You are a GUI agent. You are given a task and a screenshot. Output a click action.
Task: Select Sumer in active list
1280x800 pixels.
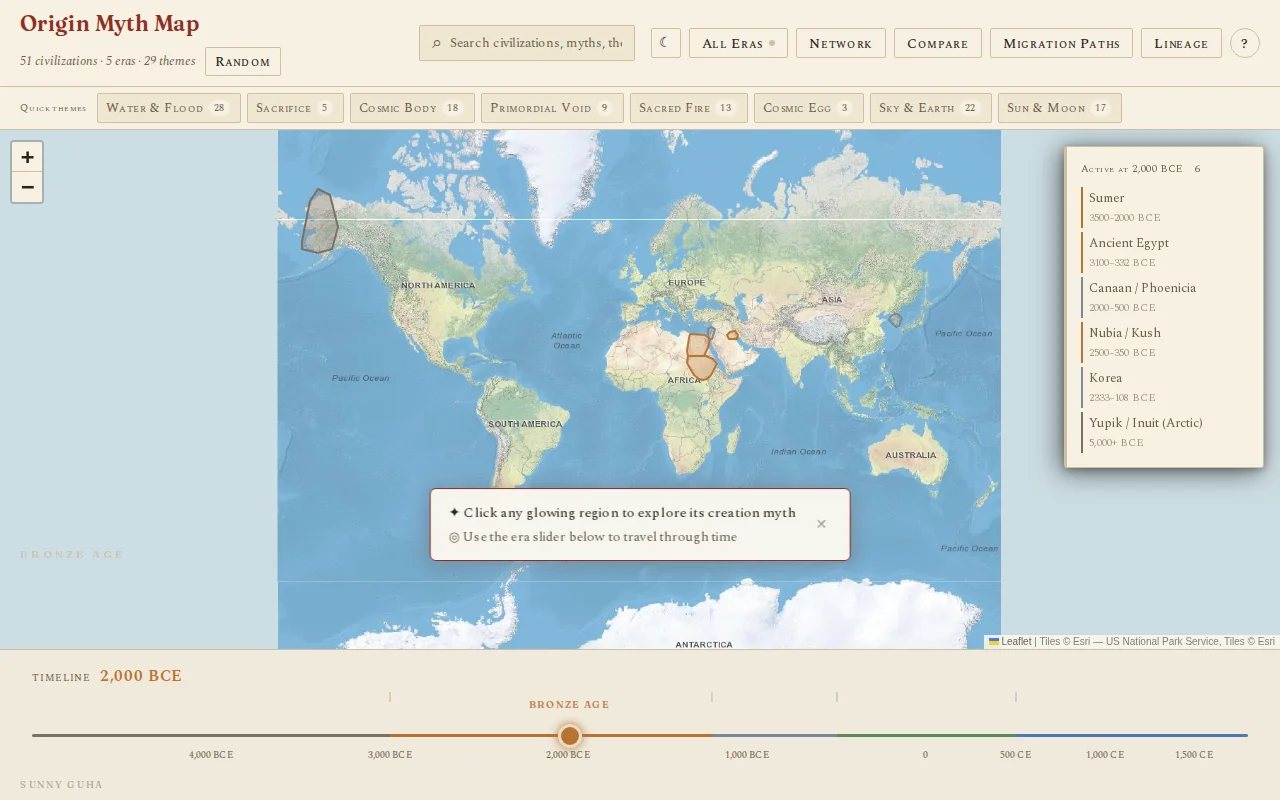click(1165, 207)
